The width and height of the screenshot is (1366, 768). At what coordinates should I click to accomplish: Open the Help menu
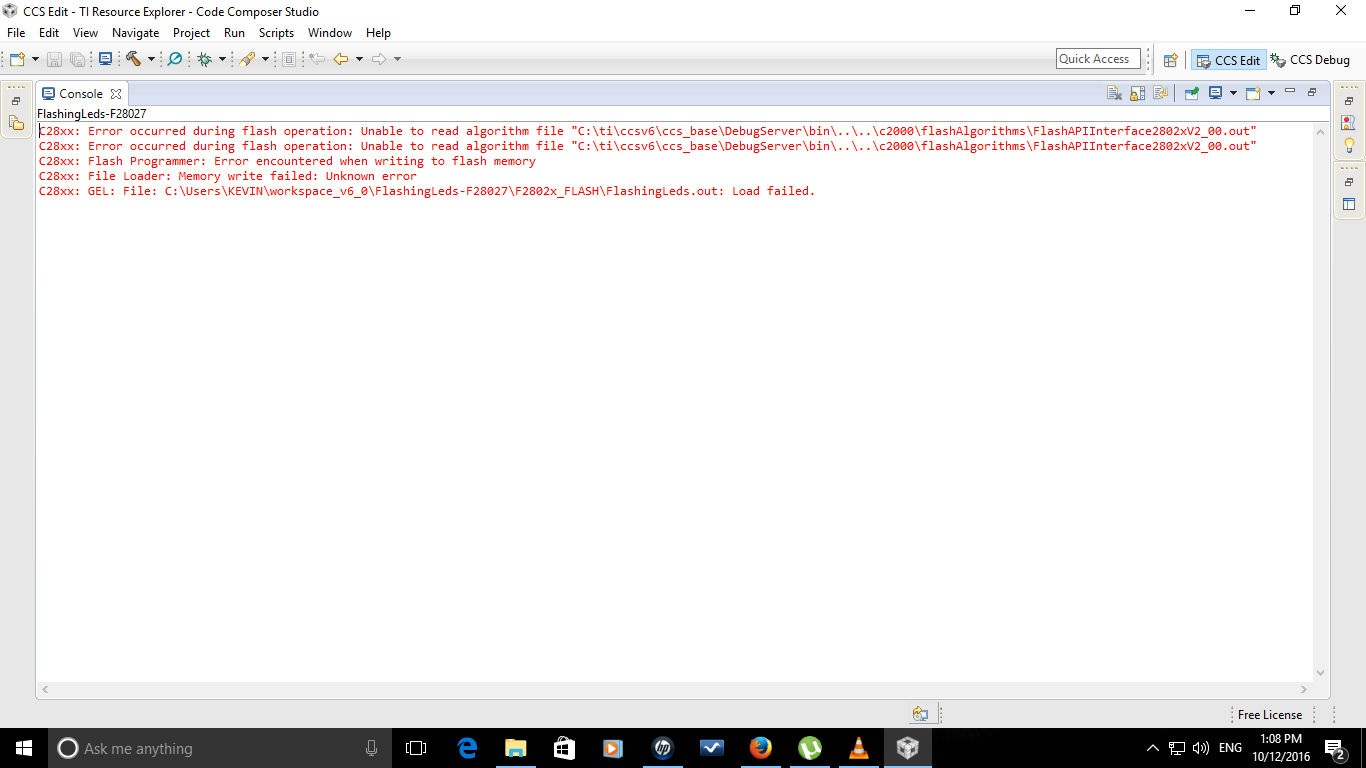378,33
